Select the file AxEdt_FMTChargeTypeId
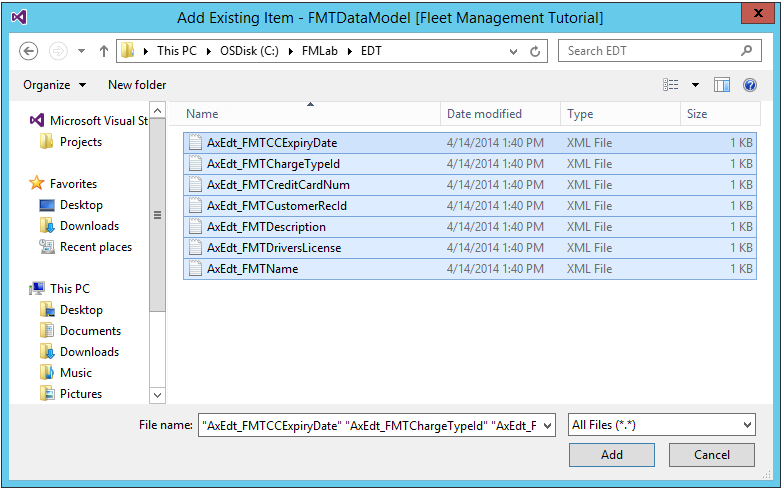The width and height of the screenshot is (783, 489). click(470, 164)
